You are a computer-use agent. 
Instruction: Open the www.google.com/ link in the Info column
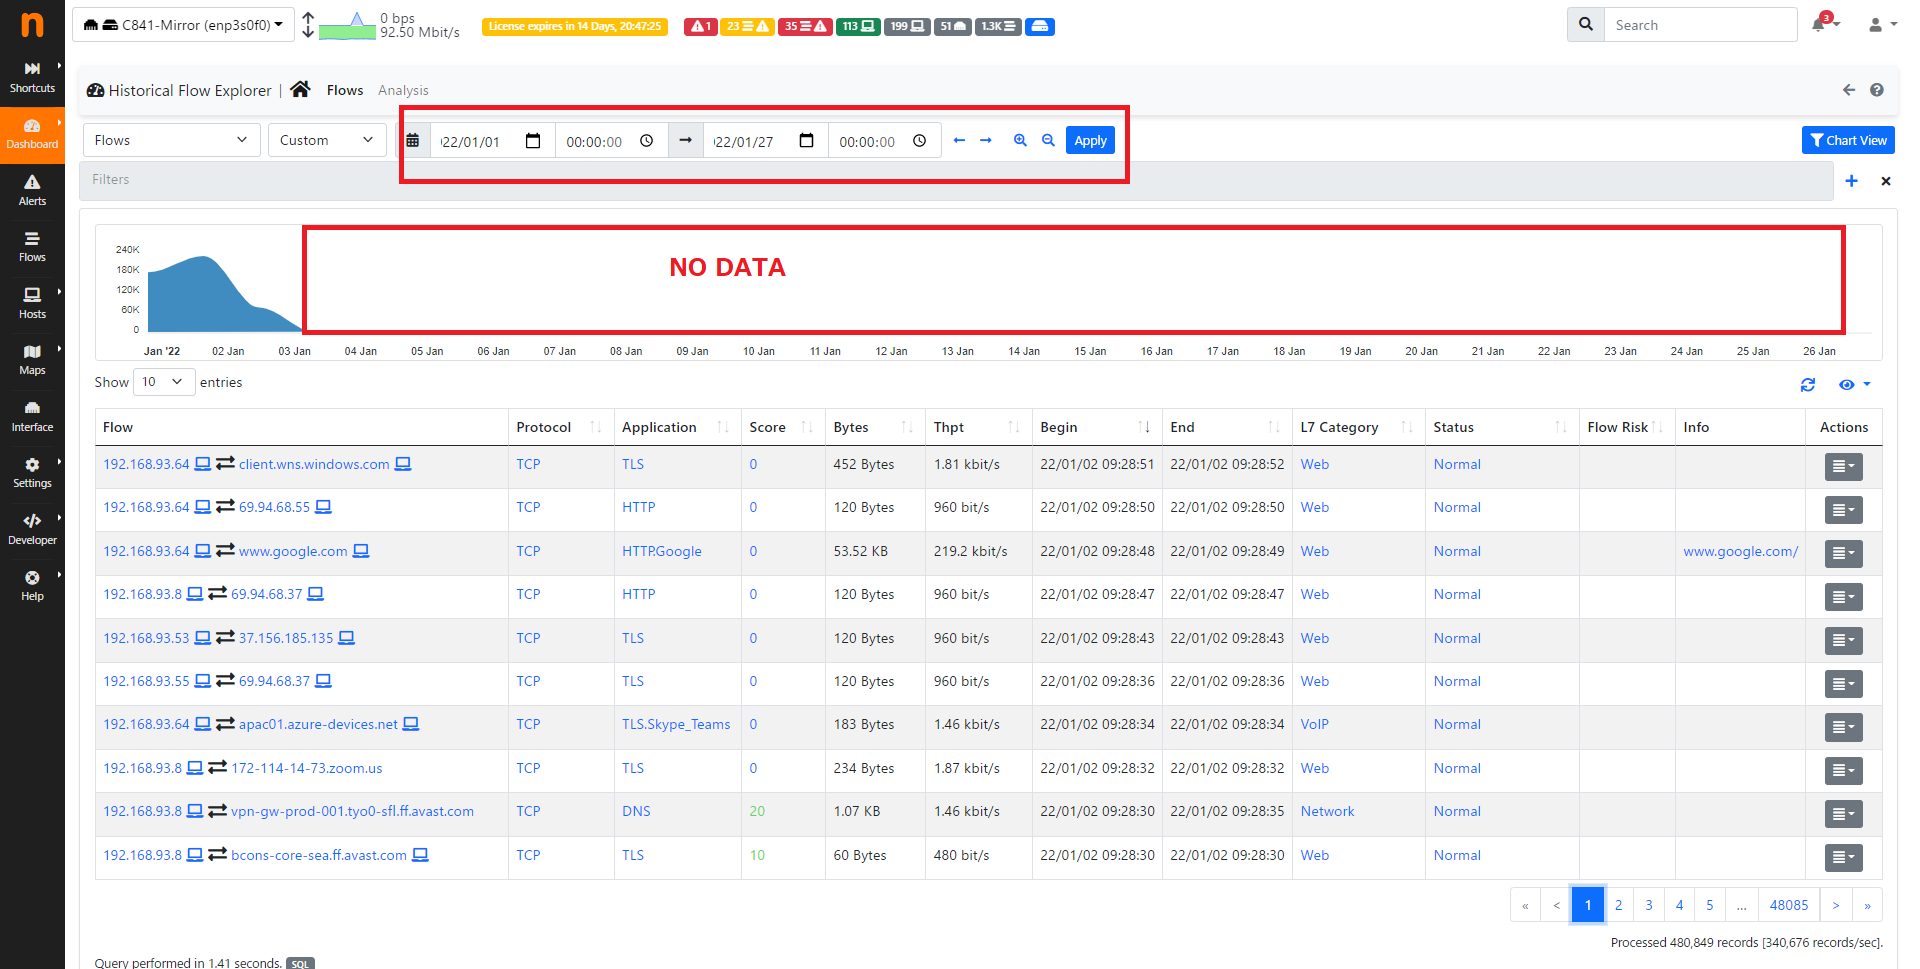1740,551
